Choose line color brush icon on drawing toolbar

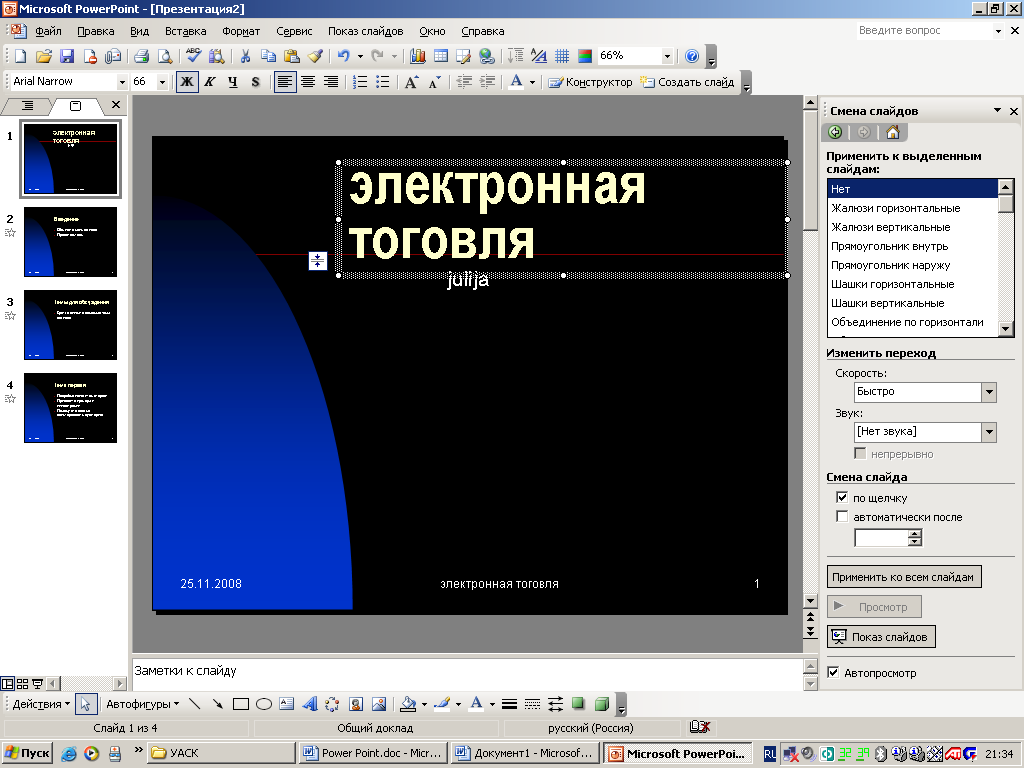click(442, 704)
